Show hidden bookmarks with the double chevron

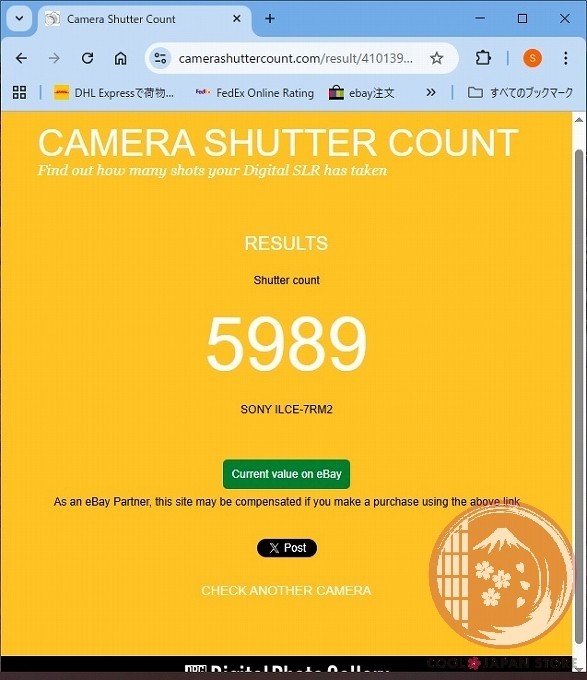(x=430, y=92)
